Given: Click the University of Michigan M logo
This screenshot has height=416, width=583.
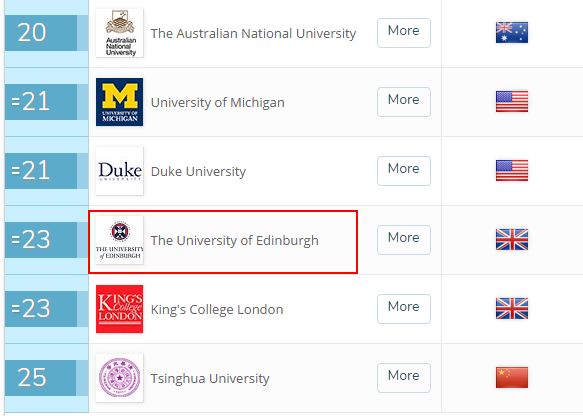Looking at the screenshot, I should [120, 102].
